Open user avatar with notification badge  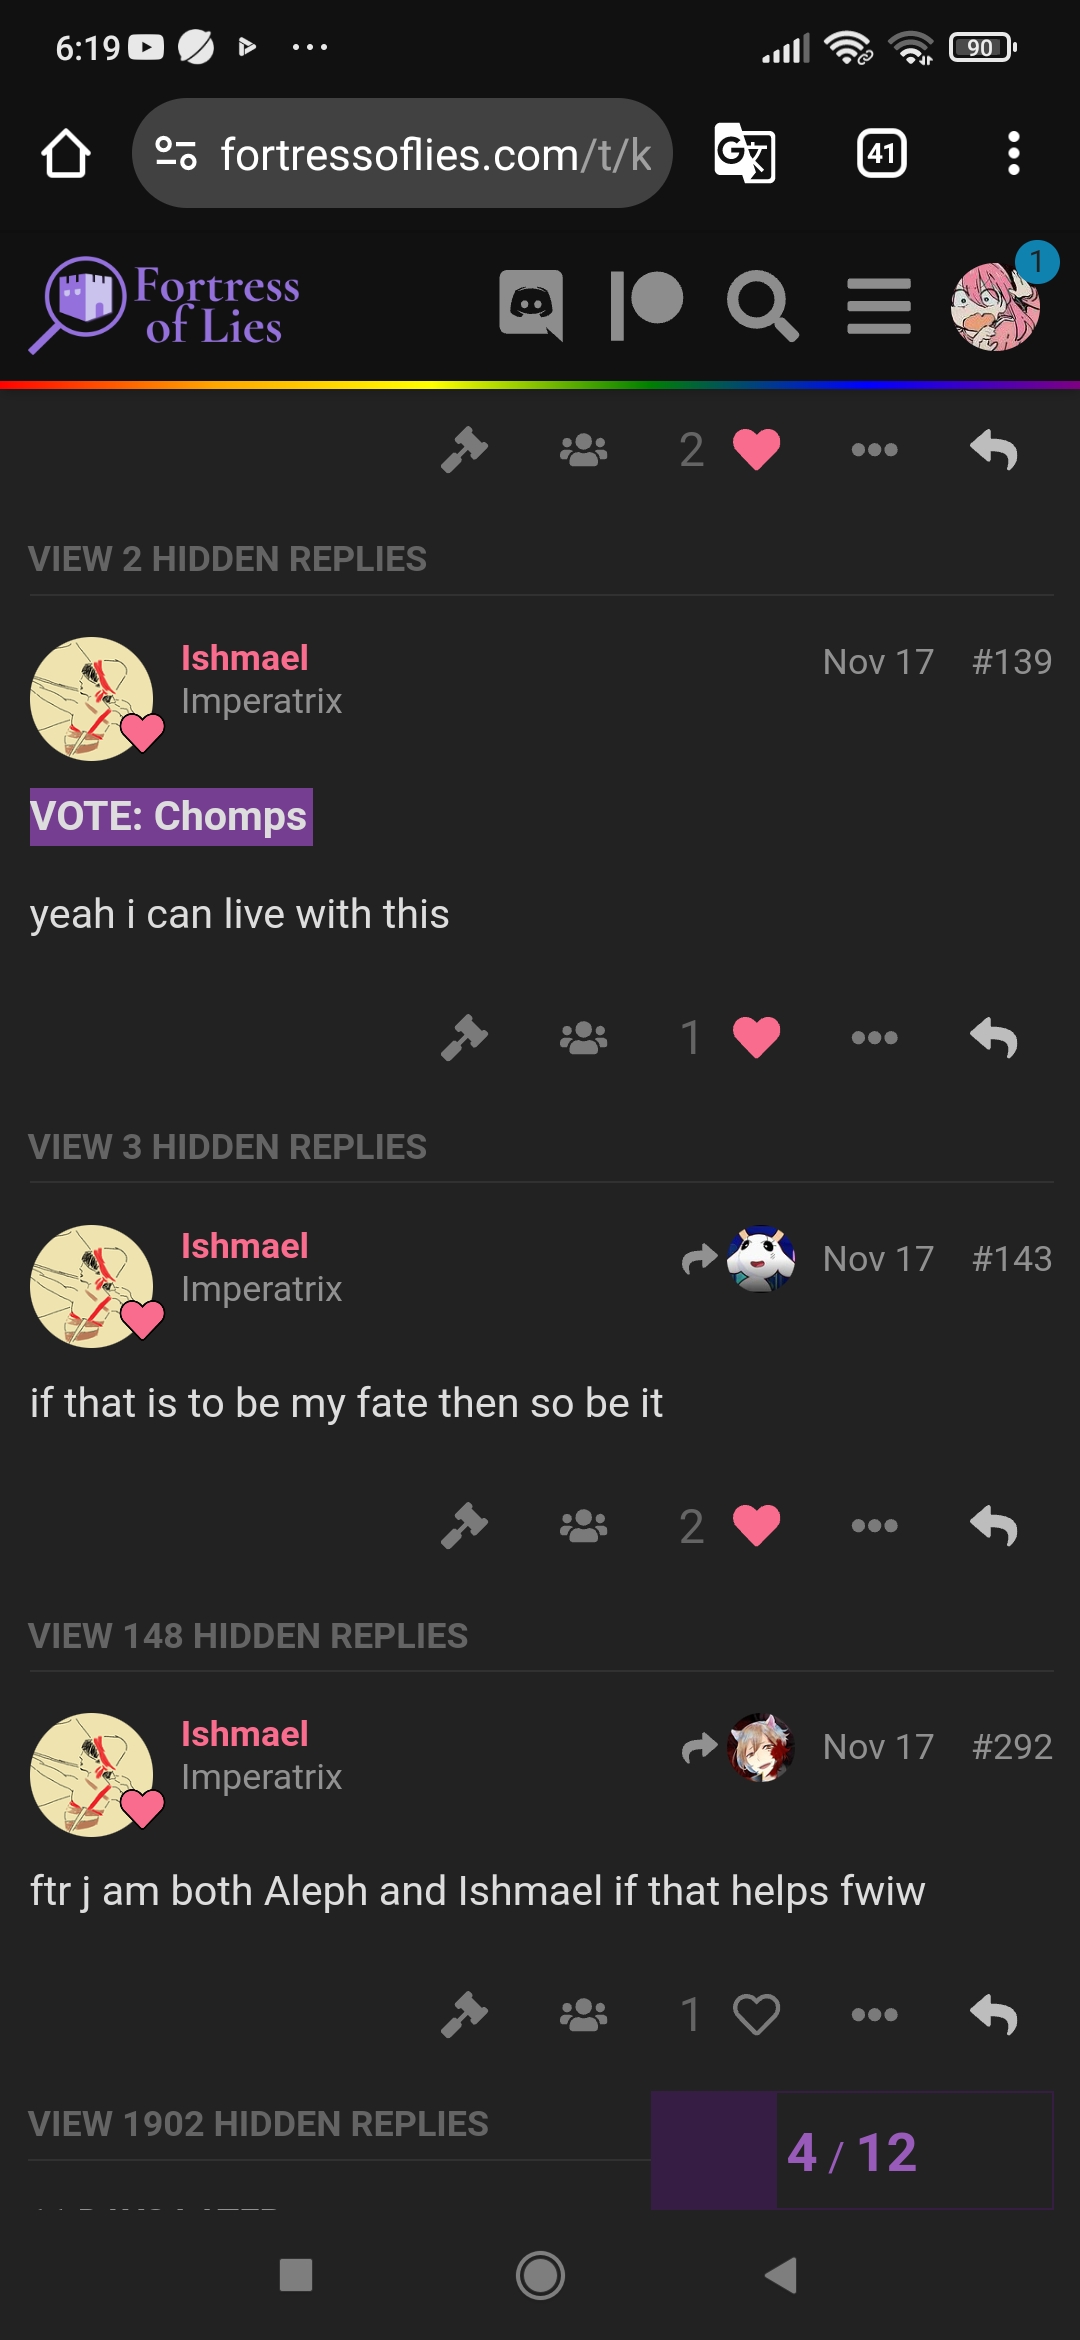pos(995,306)
